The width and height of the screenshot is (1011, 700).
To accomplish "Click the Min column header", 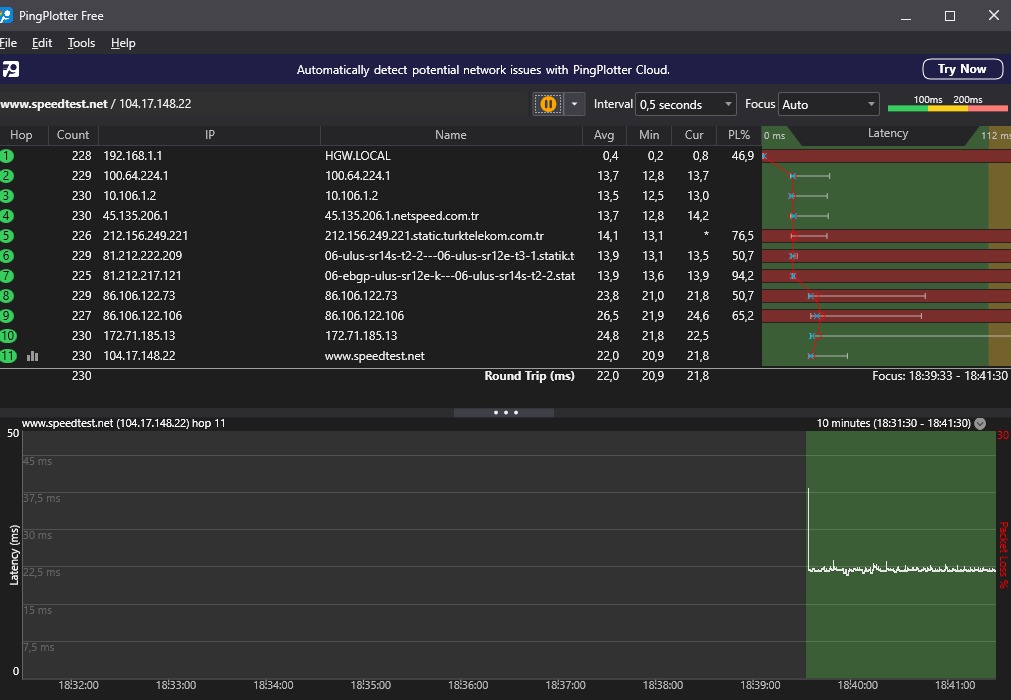I will point(649,135).
